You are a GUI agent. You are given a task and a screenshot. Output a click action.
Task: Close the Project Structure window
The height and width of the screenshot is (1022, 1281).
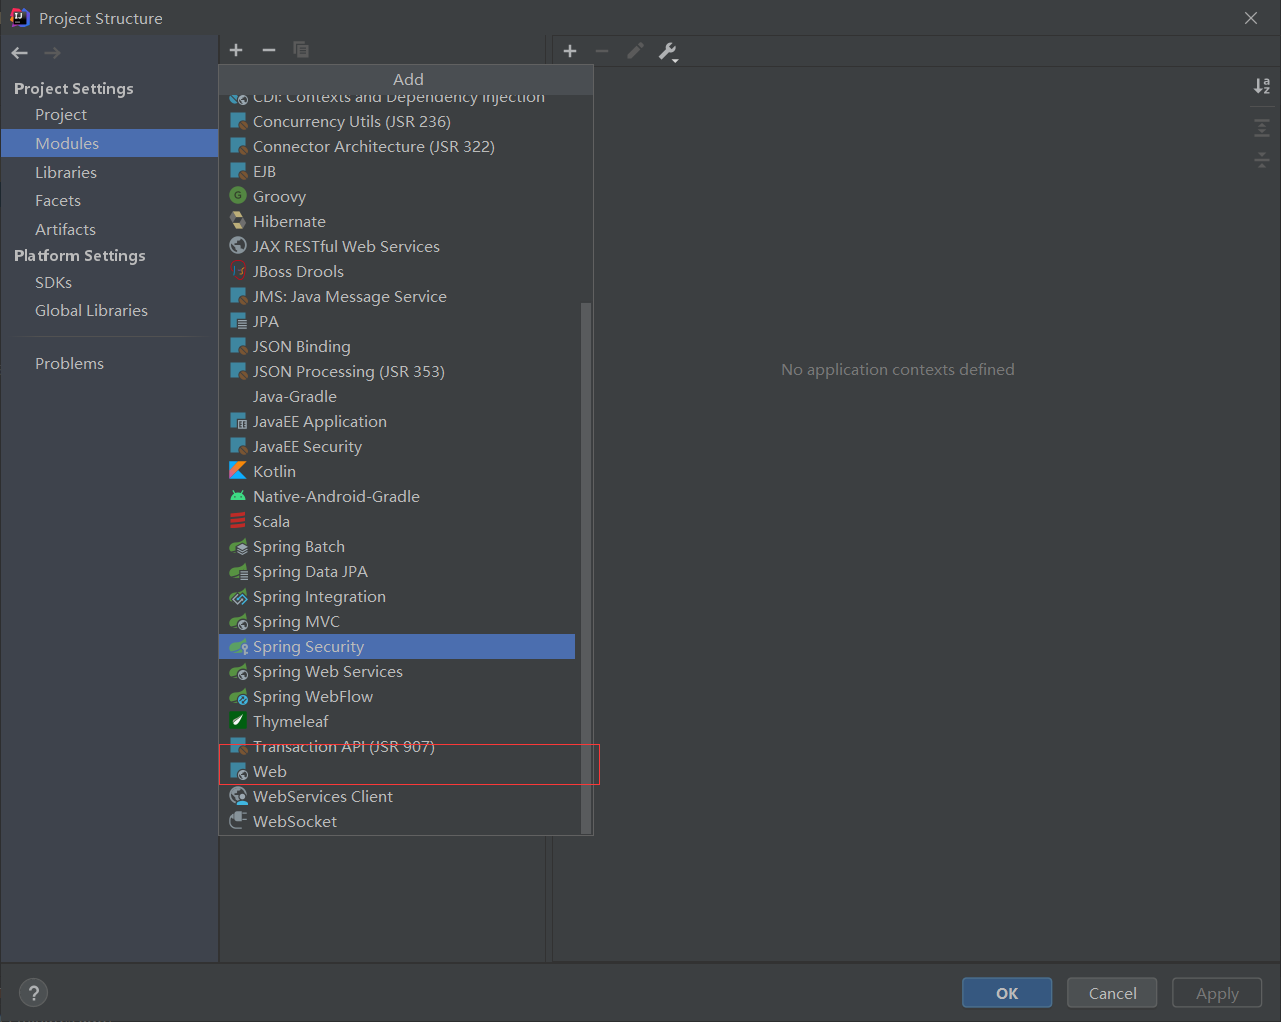tap(1251, 18)
